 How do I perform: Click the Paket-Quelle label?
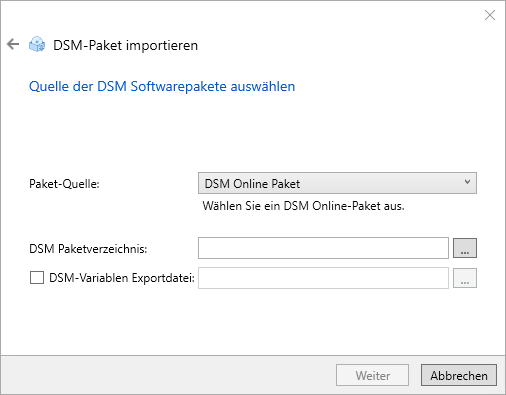pos(64,184)
